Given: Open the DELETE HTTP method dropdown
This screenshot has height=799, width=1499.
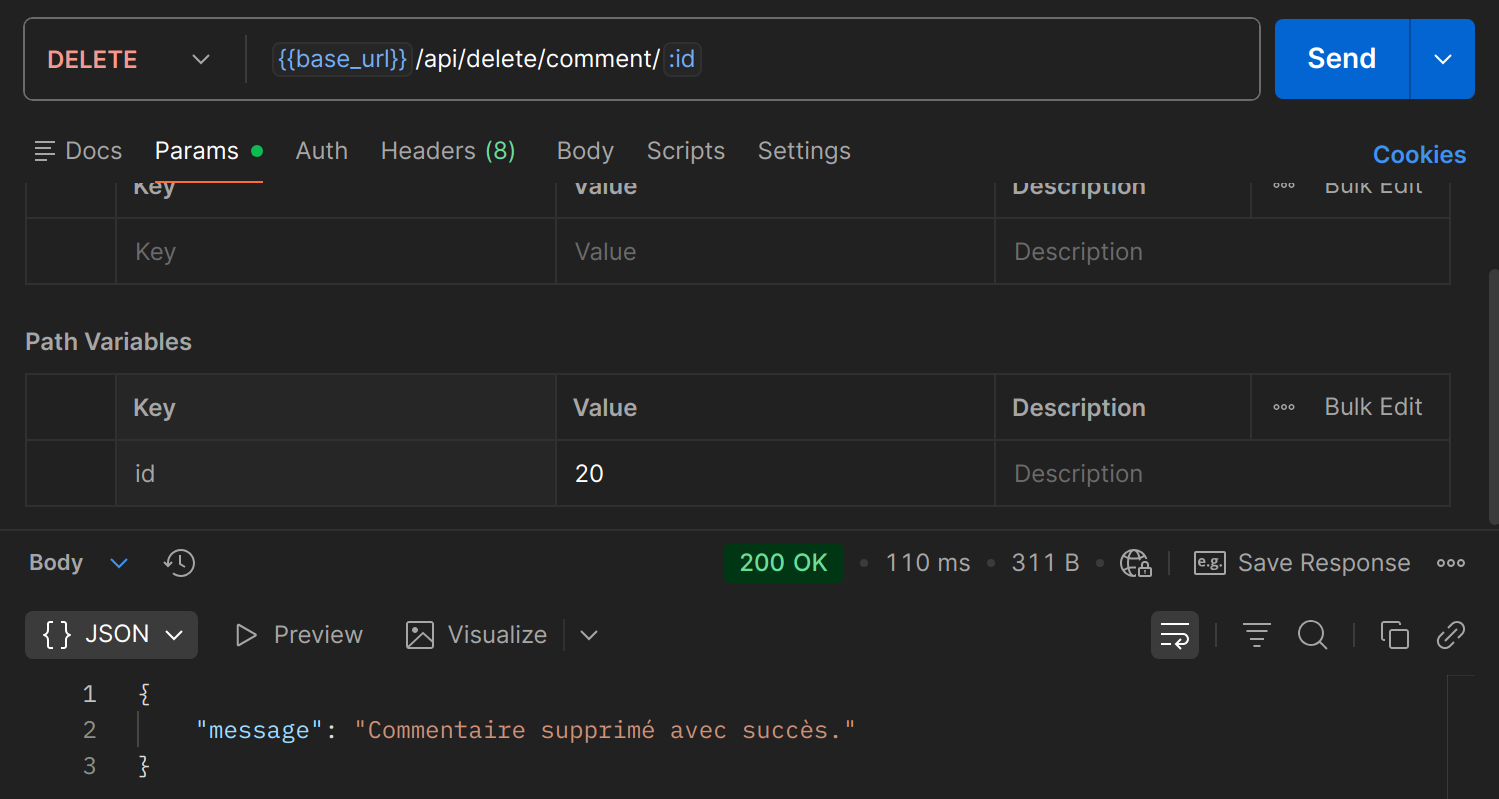Looking at the screenshot, I should click(x=130, y=59).
